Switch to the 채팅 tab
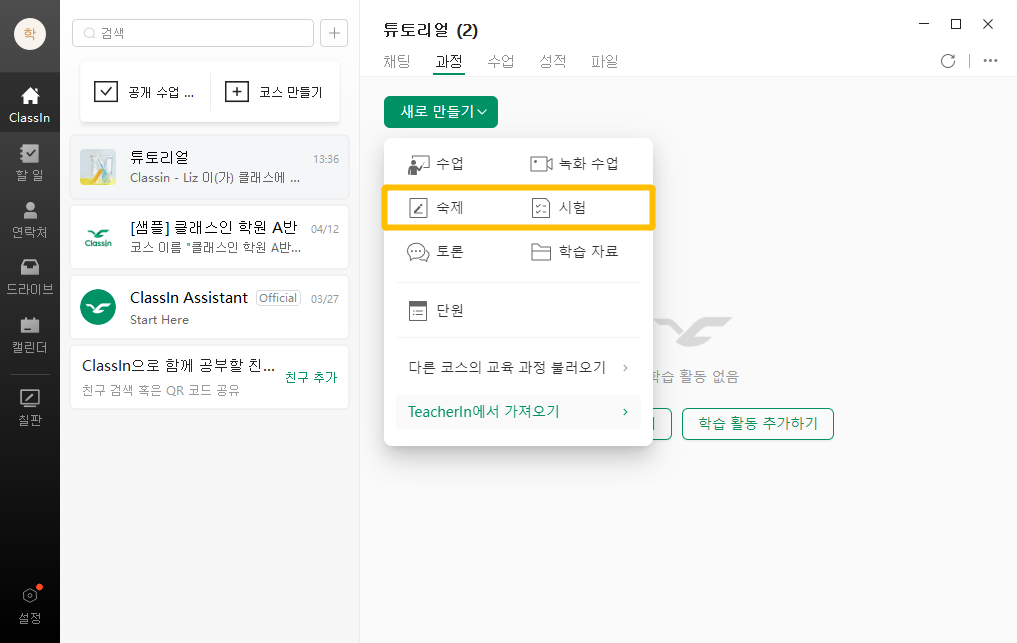The image size is (1017, 643). [x=396, y=62]
